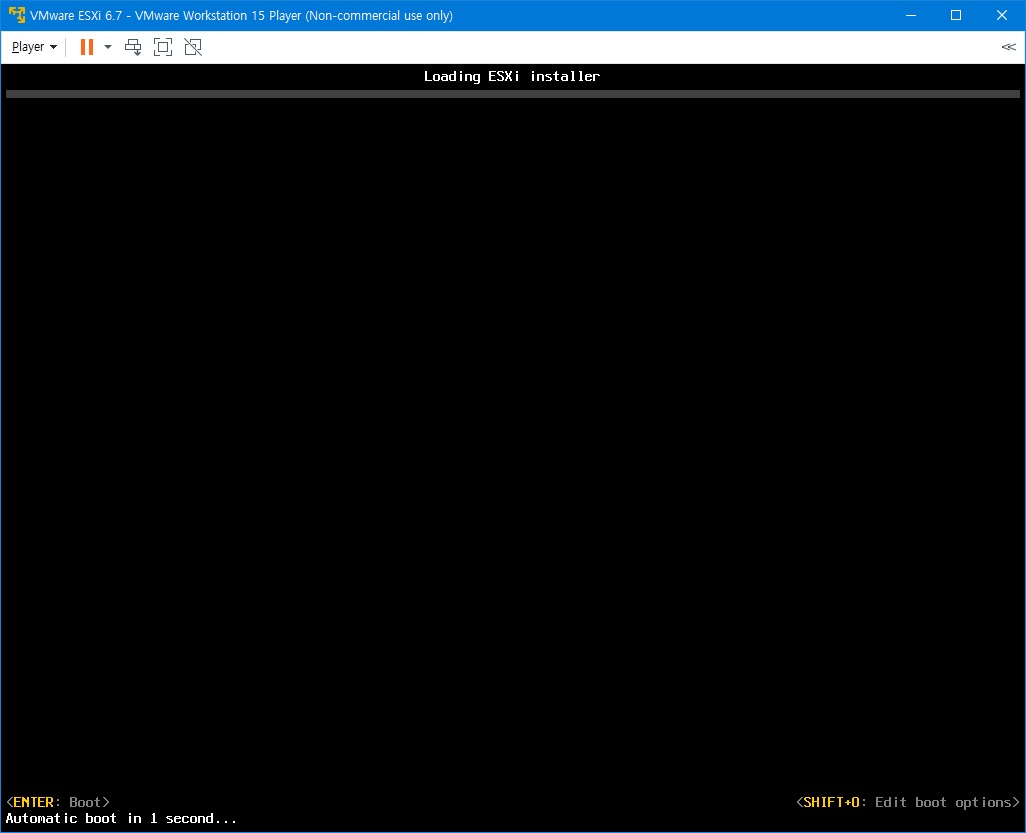Screen dimensions: 1026x833
Task: Expand the power options dropdown arrow
Action: coord(108,47)
